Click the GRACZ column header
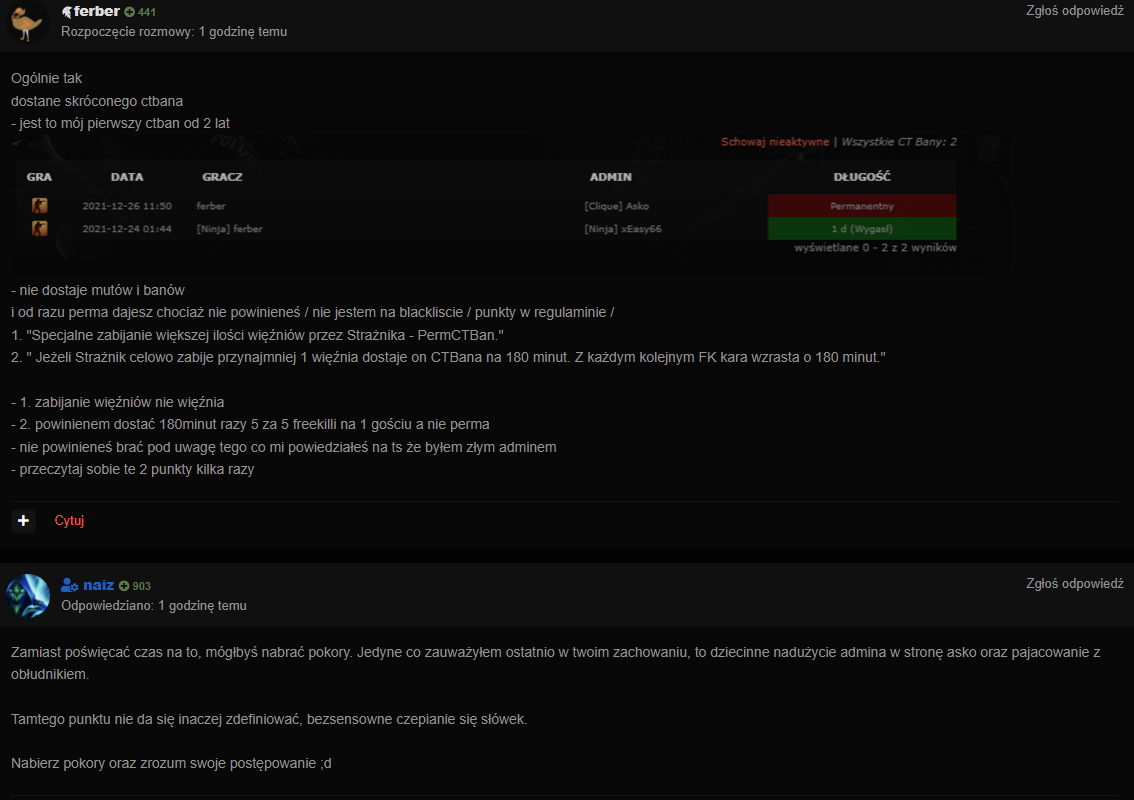 (x=222, y=176)
